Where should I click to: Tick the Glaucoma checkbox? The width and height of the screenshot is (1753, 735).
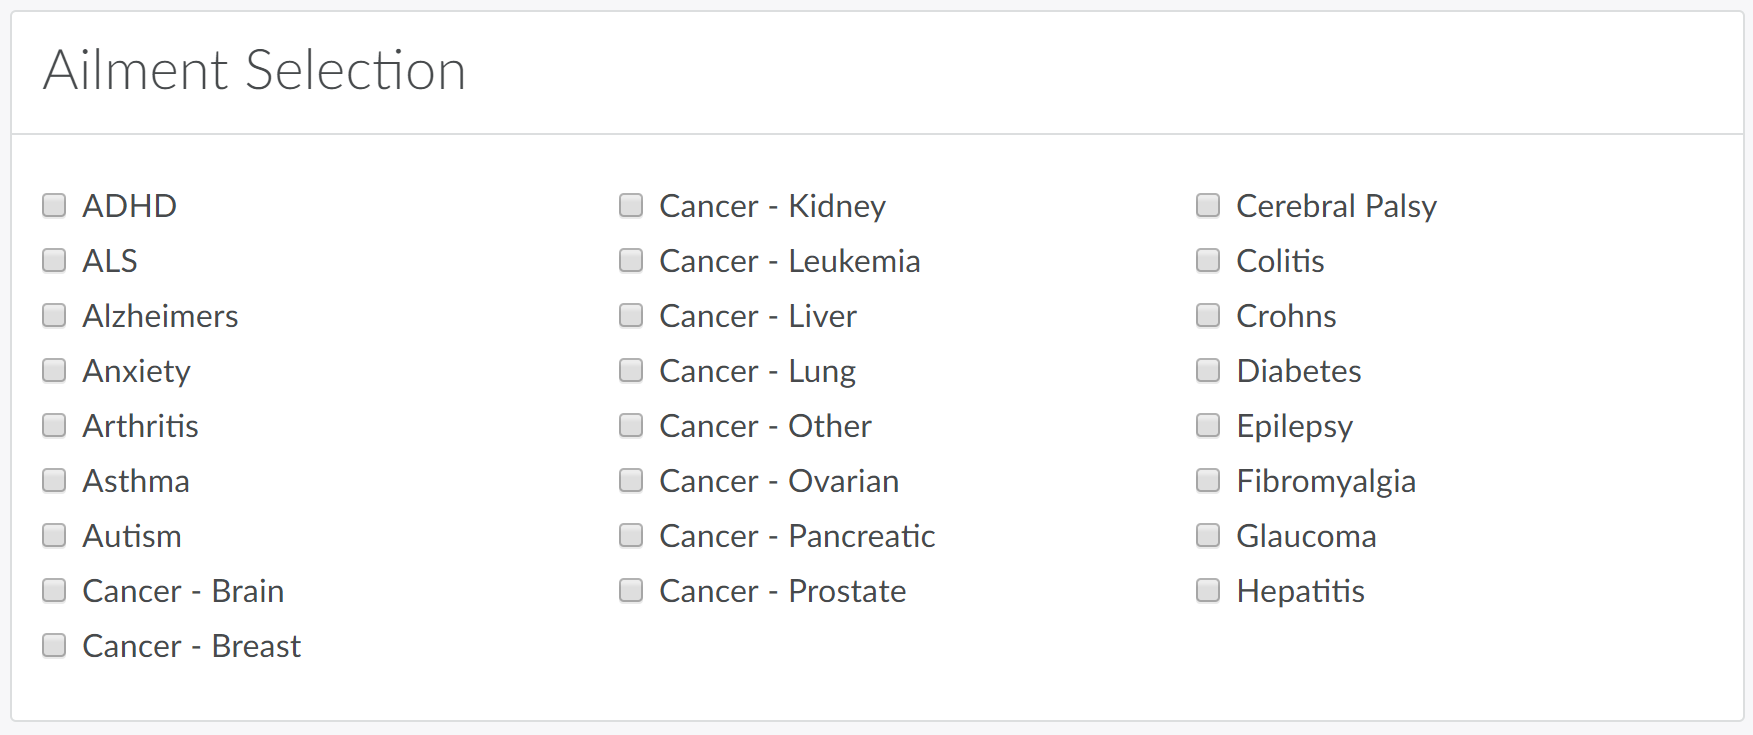1208,535
